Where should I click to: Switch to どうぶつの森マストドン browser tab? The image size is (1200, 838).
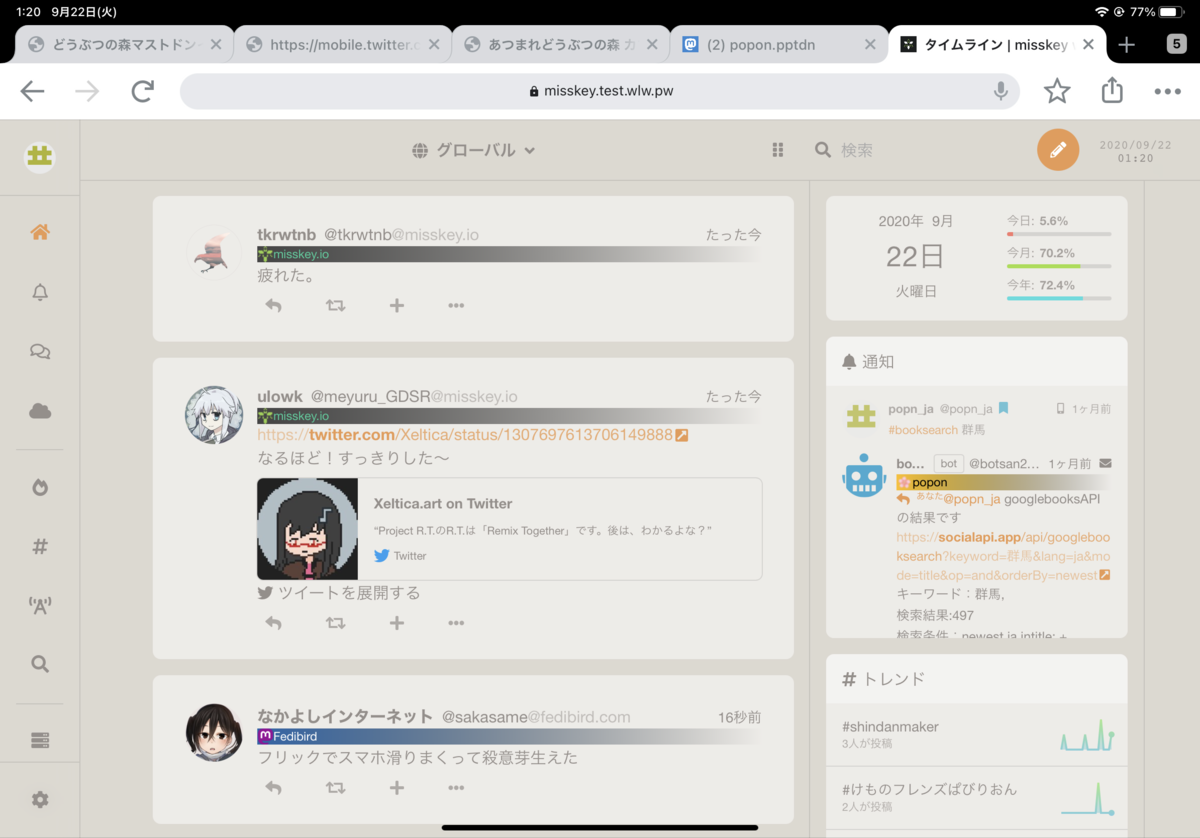(125, 44)
